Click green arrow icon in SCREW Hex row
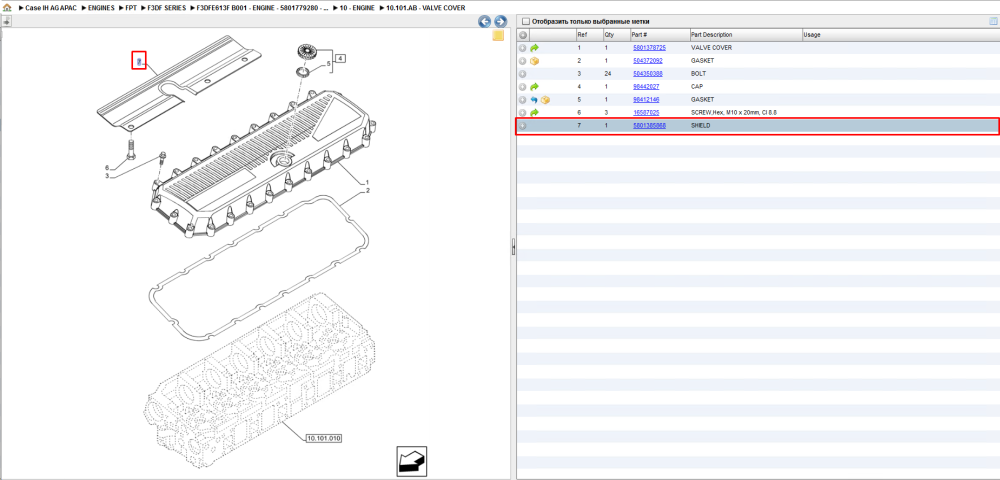 pos(534,113)
